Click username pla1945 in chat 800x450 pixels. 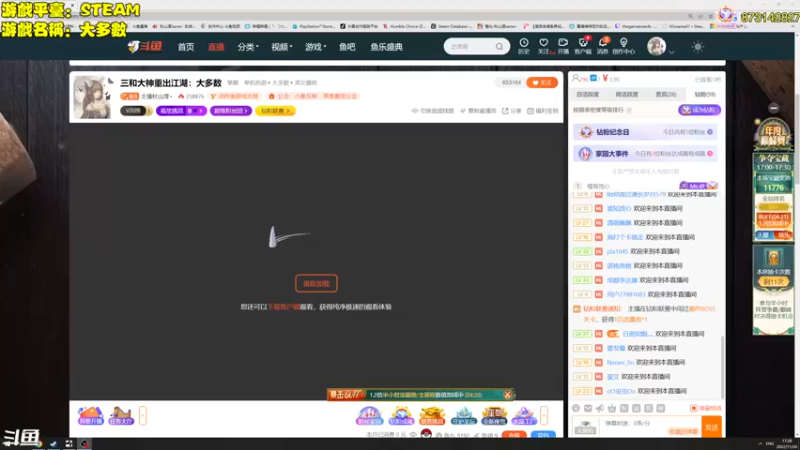[x=617, y=252]
